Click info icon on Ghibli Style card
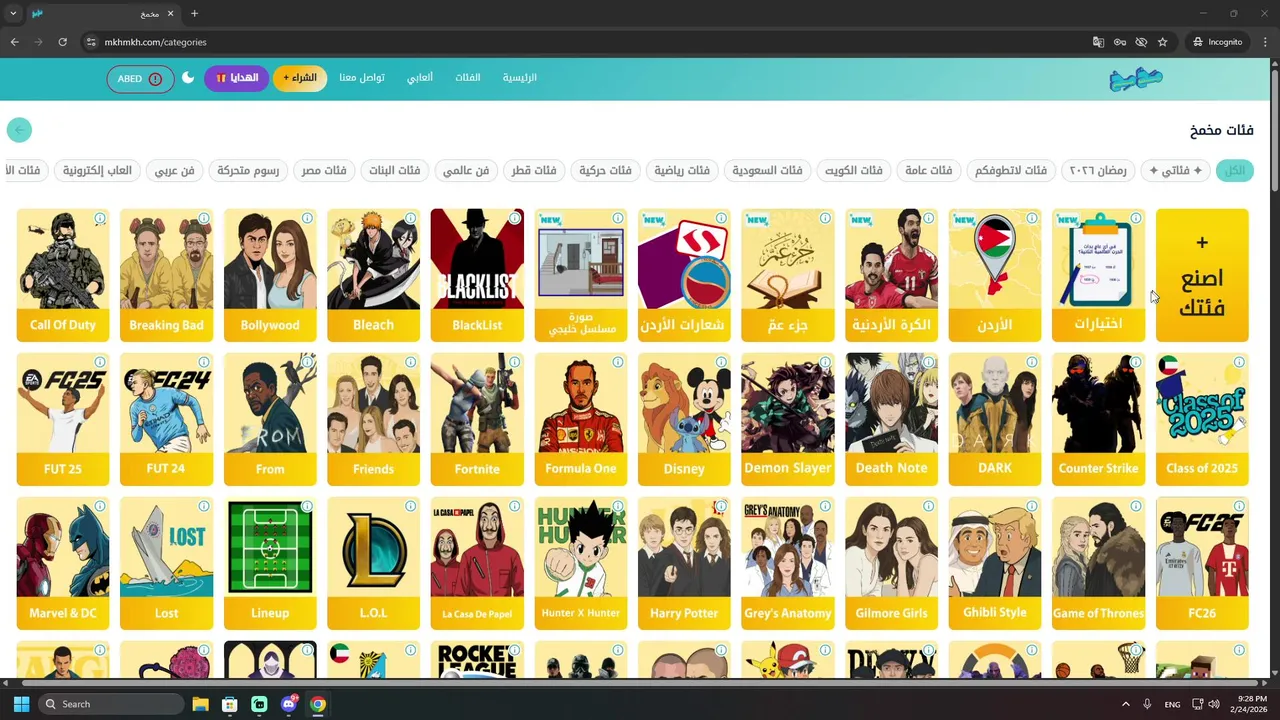Screen dimensions: 1280x720 tap(1032, 506)
